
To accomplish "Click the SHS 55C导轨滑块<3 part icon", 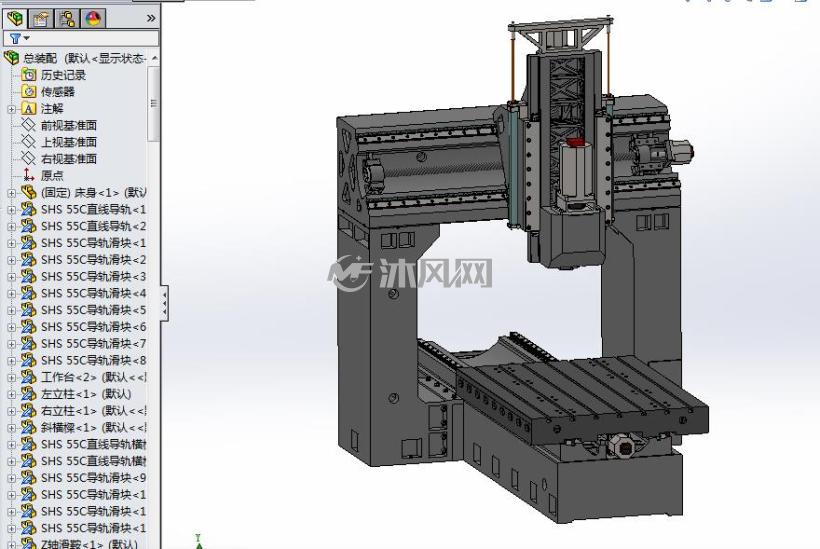I will 28,276.
